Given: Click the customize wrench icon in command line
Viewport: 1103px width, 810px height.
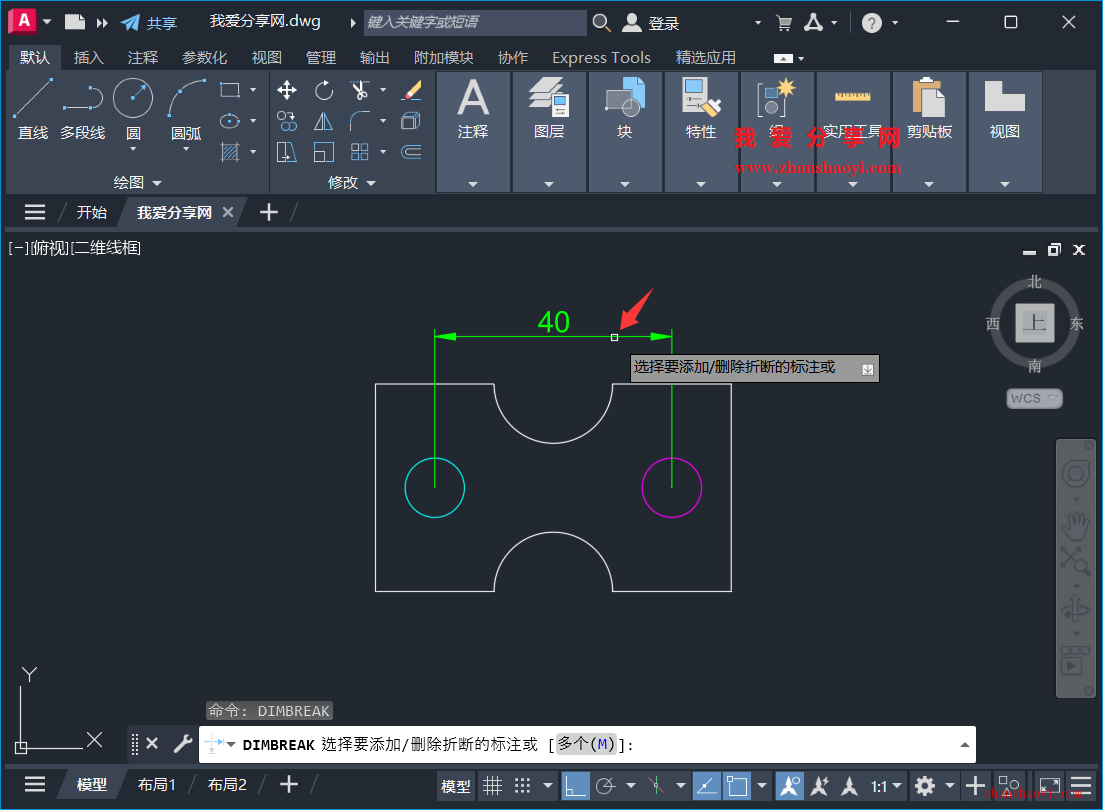Looking at the screenshot, I should (183, 744).
